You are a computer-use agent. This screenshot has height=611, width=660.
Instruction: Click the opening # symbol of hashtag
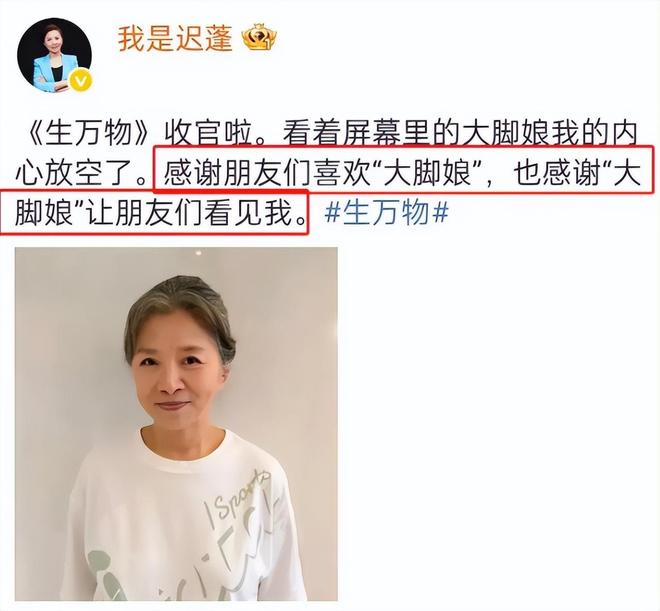333,213
